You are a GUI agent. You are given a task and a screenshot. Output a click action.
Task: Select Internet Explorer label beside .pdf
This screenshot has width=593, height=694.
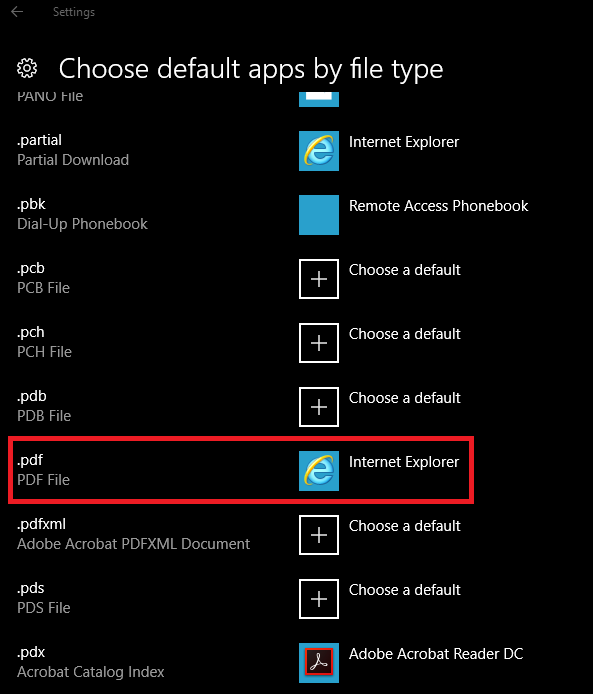[x=404, y=462]
